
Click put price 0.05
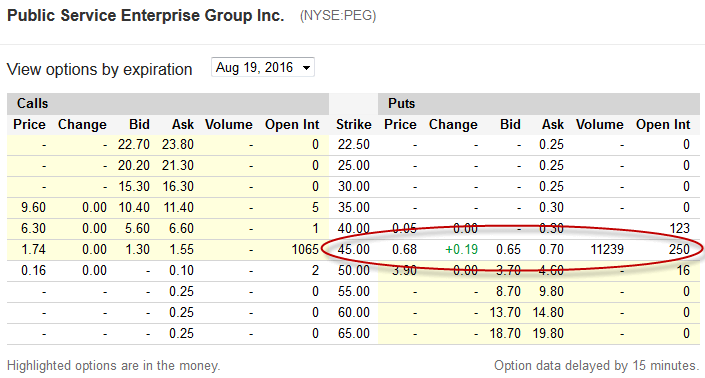point(404,228)
